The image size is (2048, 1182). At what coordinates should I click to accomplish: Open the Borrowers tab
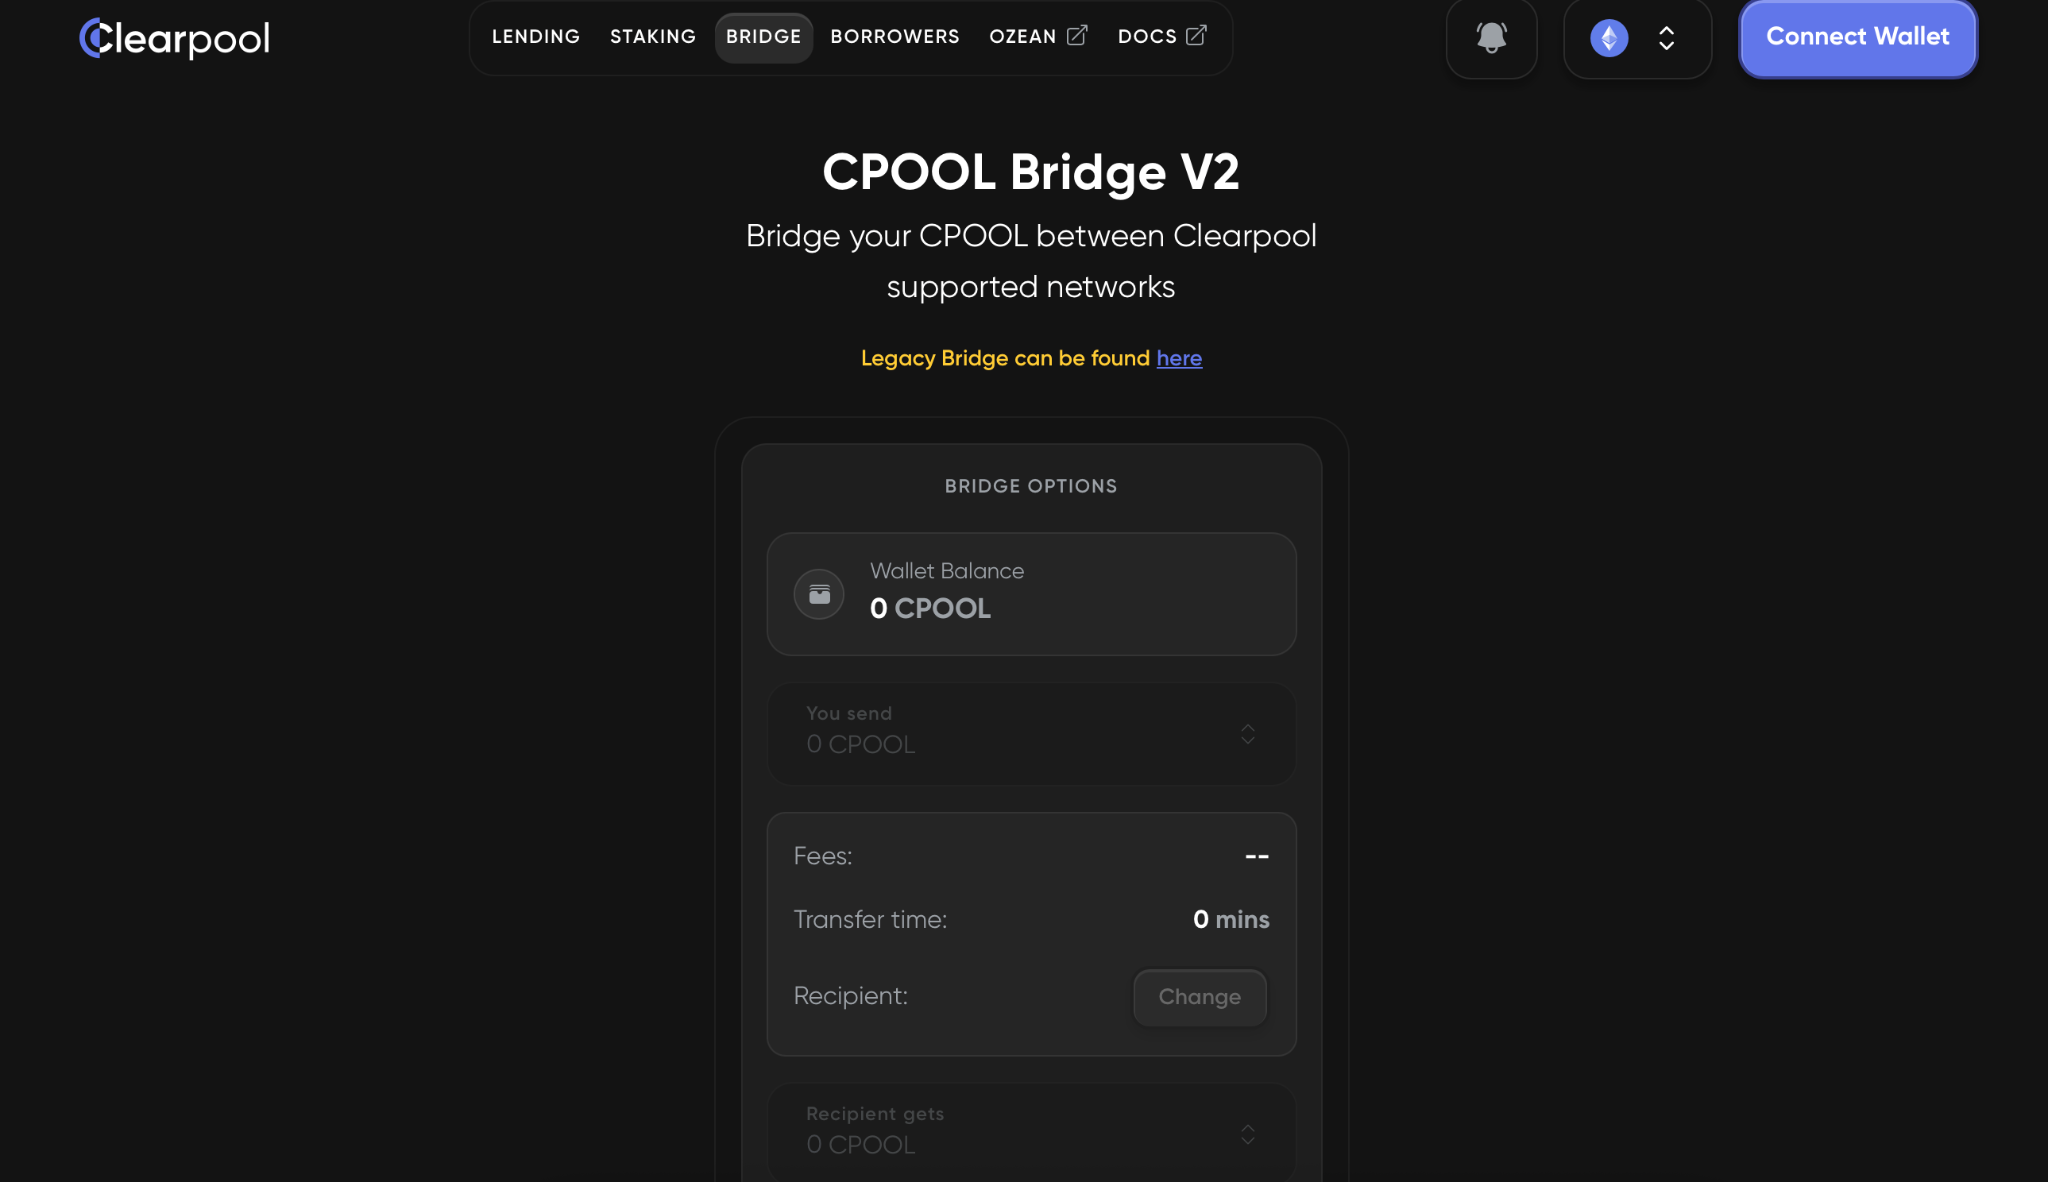(x=895, y=37)
